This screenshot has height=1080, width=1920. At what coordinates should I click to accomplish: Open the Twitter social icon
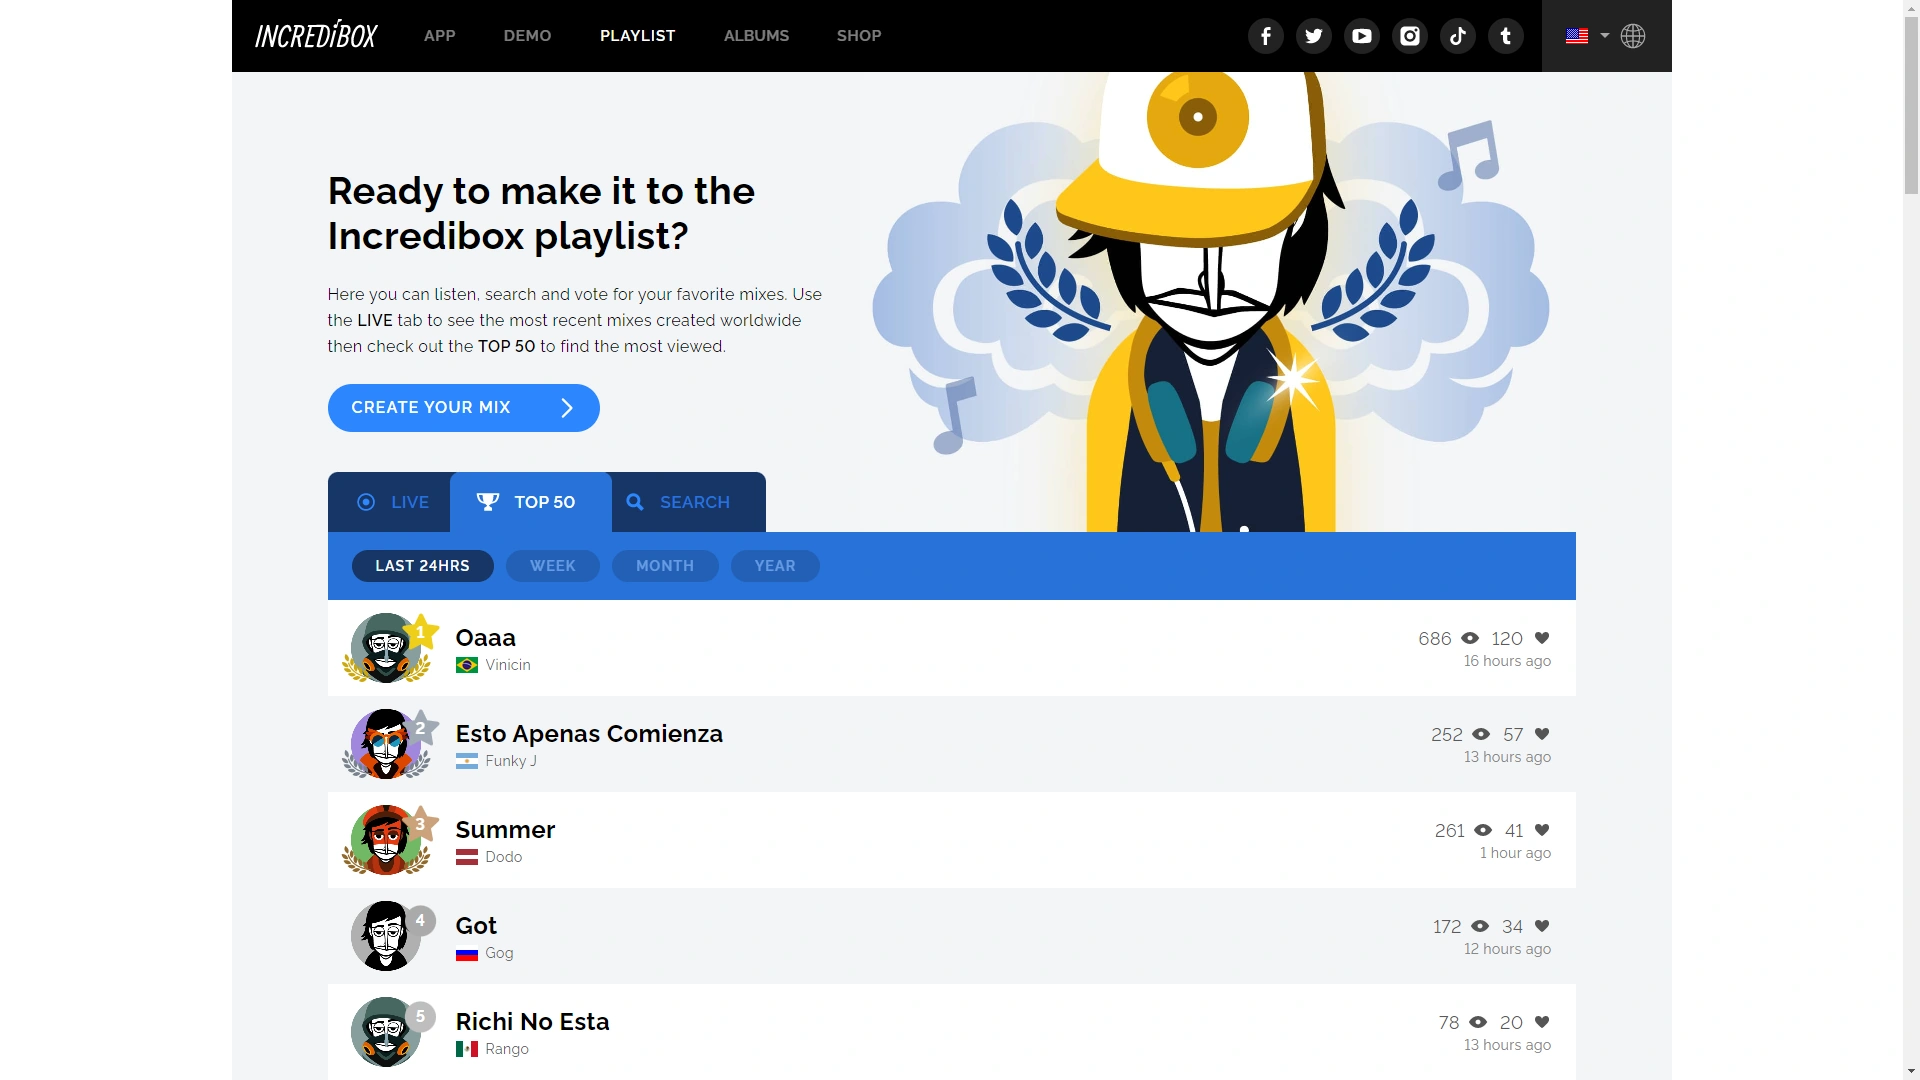(x=1313, y=36)
